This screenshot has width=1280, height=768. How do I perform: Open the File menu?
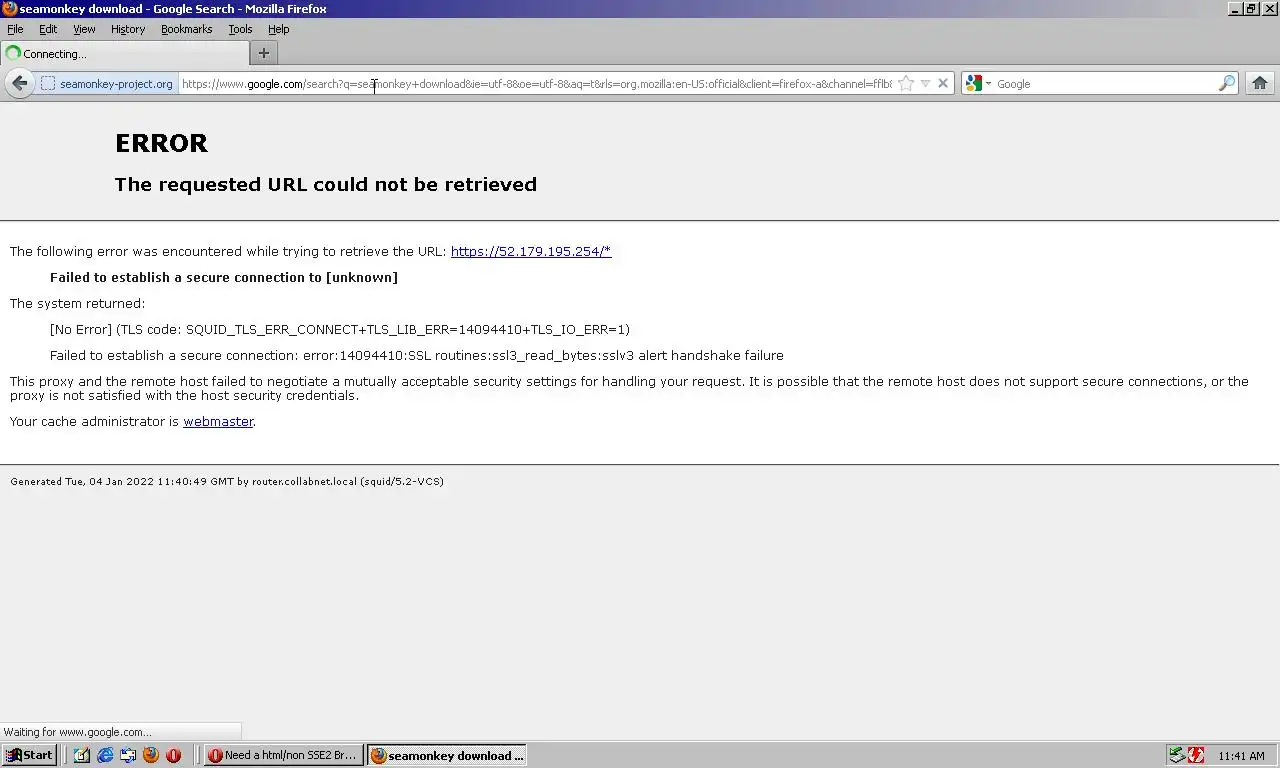15,29
